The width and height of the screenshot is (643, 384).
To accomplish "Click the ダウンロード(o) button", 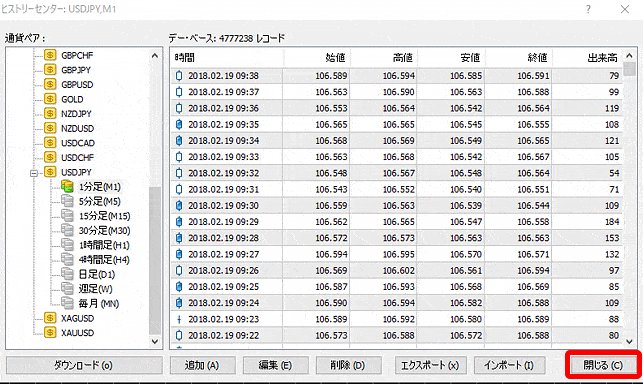I will pos(84,365).
